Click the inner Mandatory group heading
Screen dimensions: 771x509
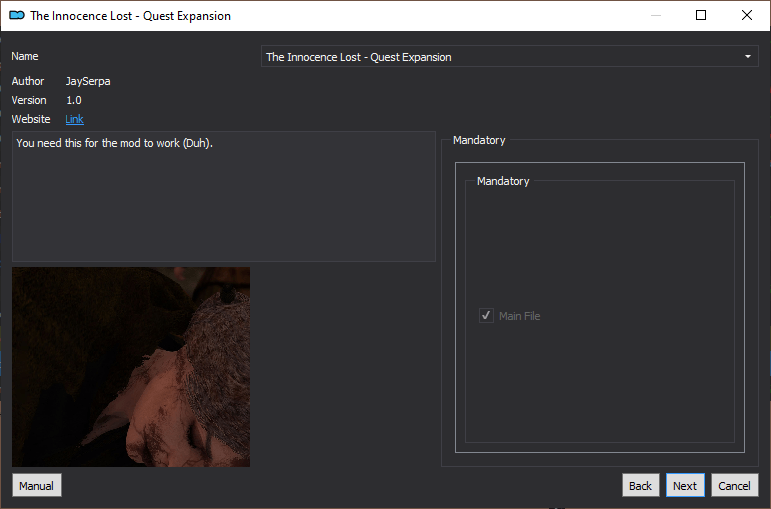(503, 181)
